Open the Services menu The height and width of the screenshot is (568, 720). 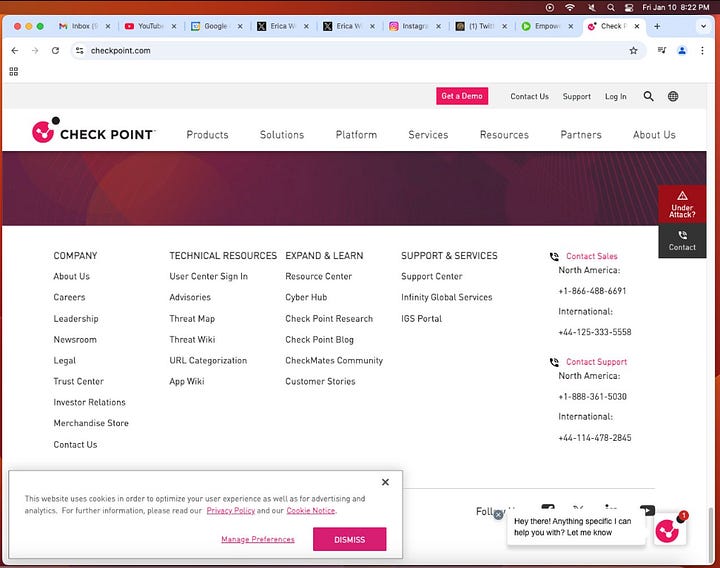(x=428, y=135)
